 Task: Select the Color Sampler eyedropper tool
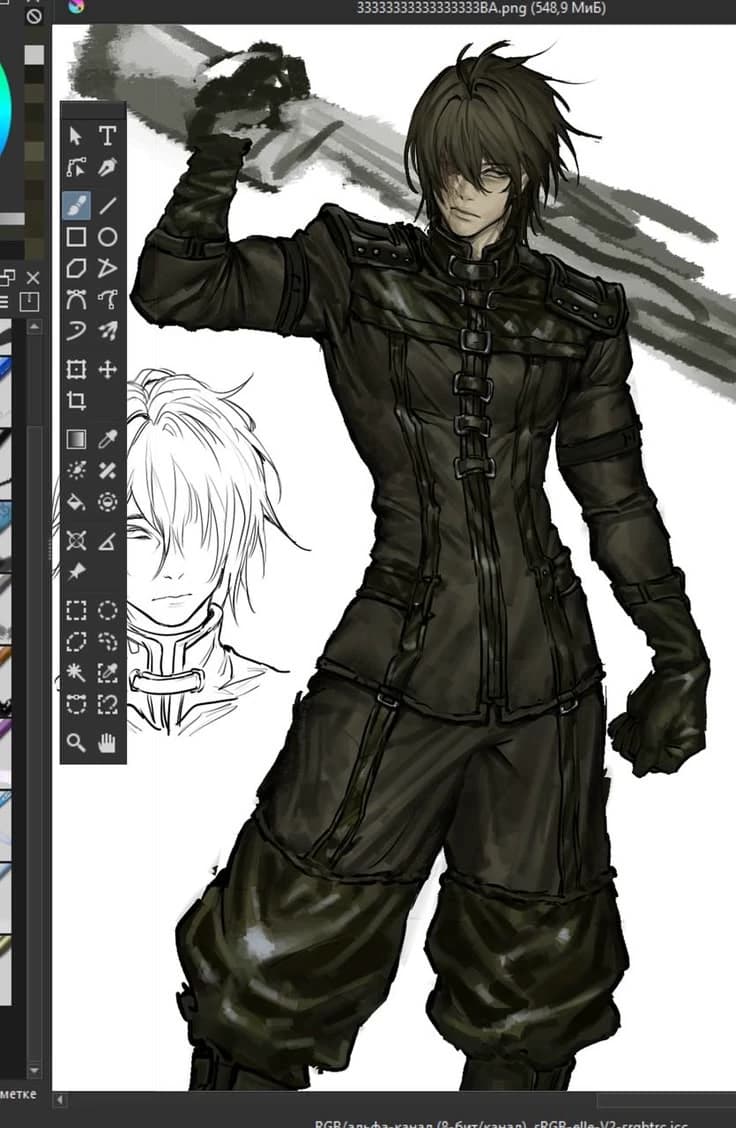(107, 439)
